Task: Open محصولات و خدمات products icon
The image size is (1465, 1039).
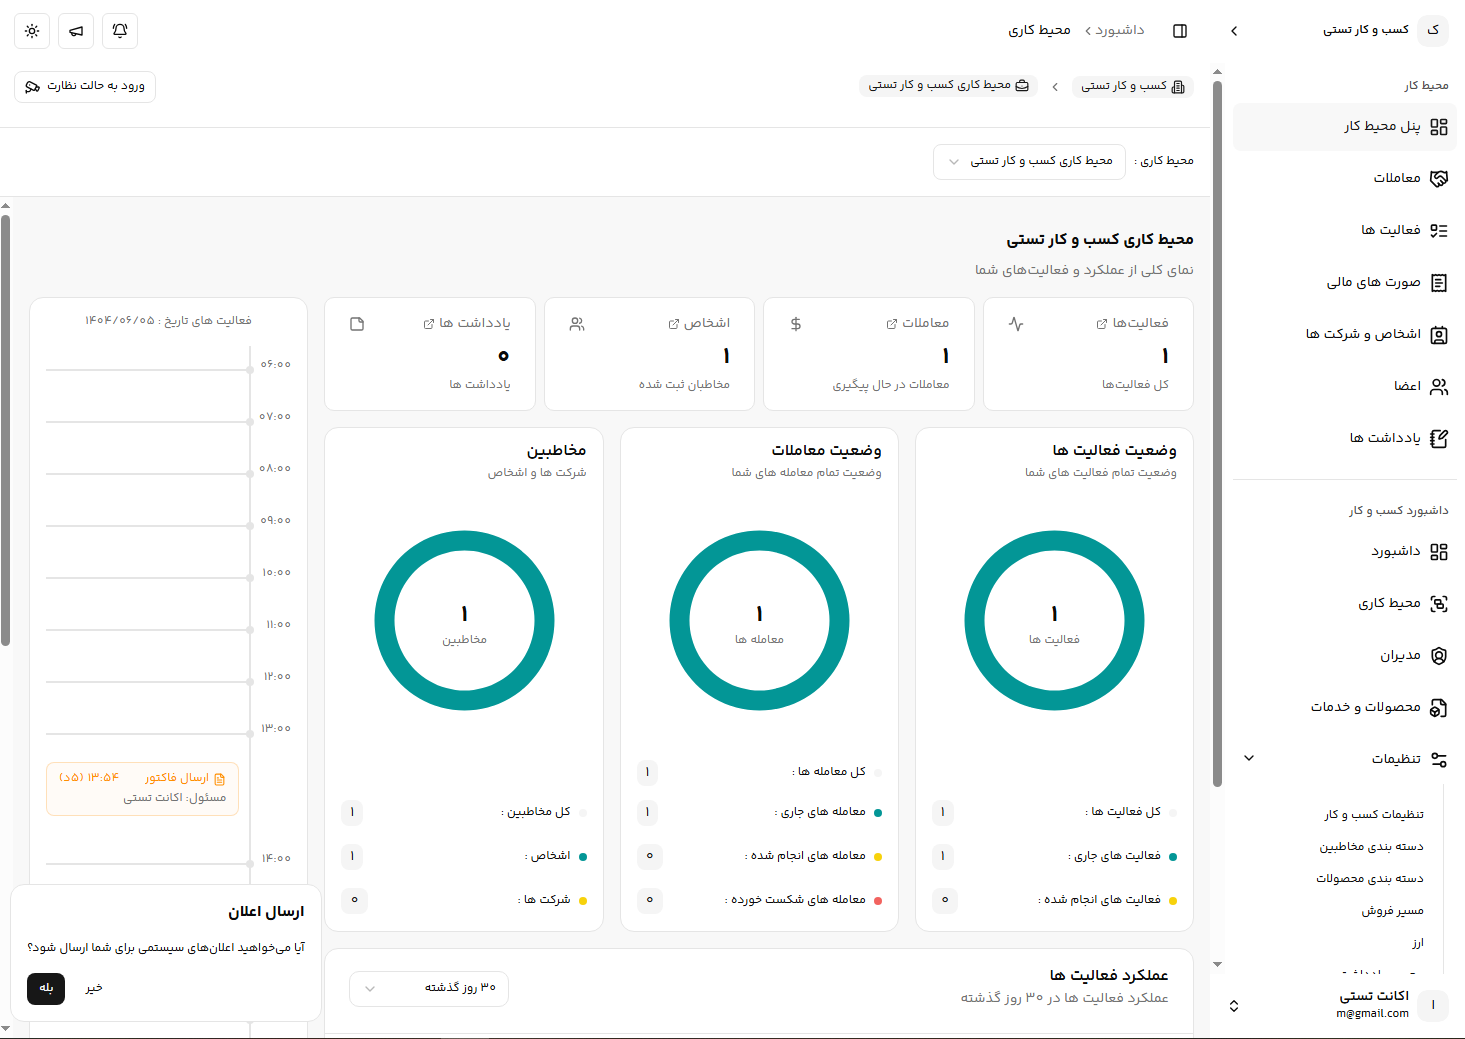Action: coord(1440,707)
